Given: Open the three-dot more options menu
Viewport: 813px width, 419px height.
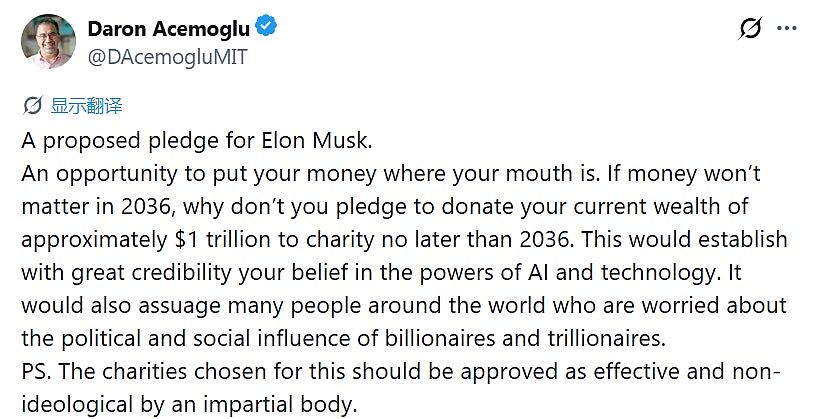Looking at the screenshot, I should [786, 29].
